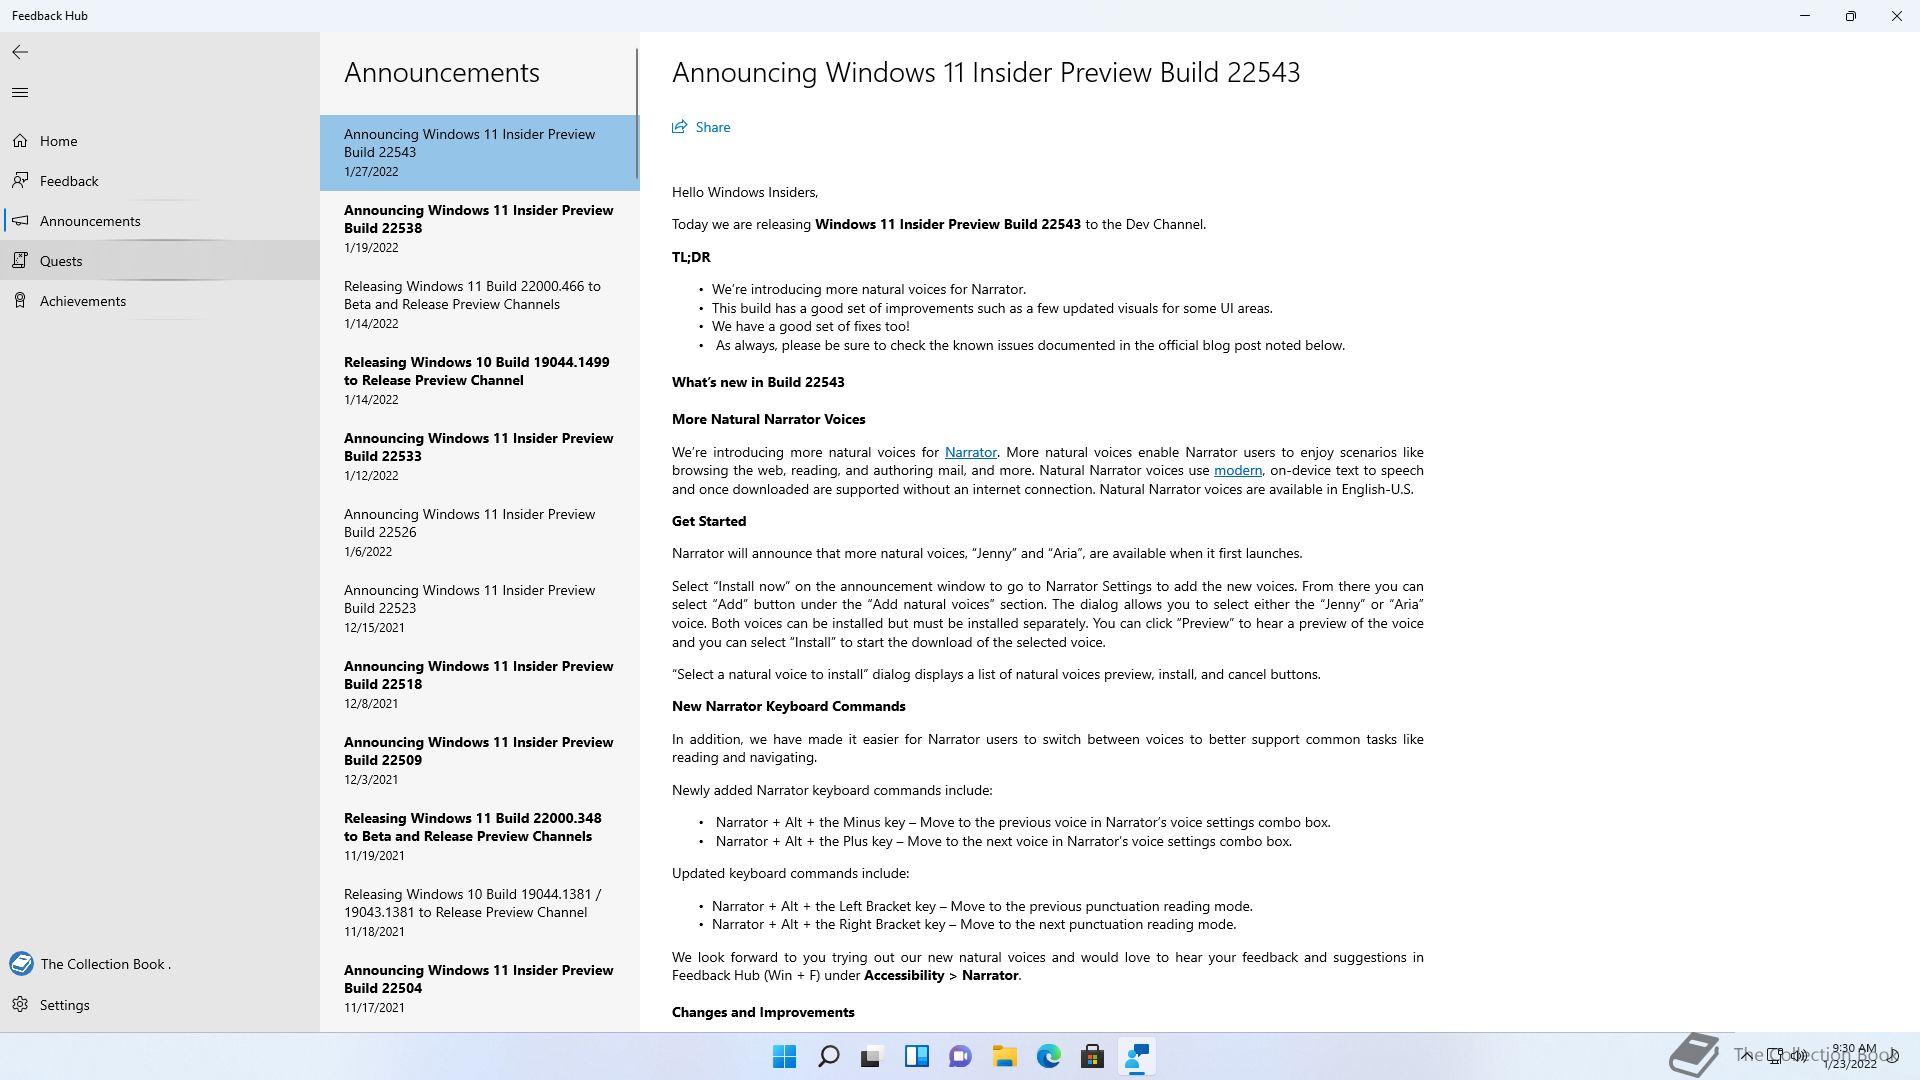Follow the modern hyperlink
This screenshot has height=1080, width=1920.
tap(1238, 470)
